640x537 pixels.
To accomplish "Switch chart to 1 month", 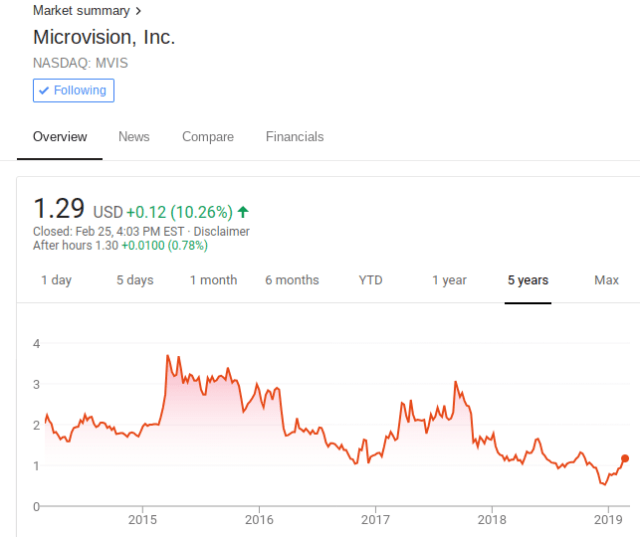I will click(x=213, y=280).
